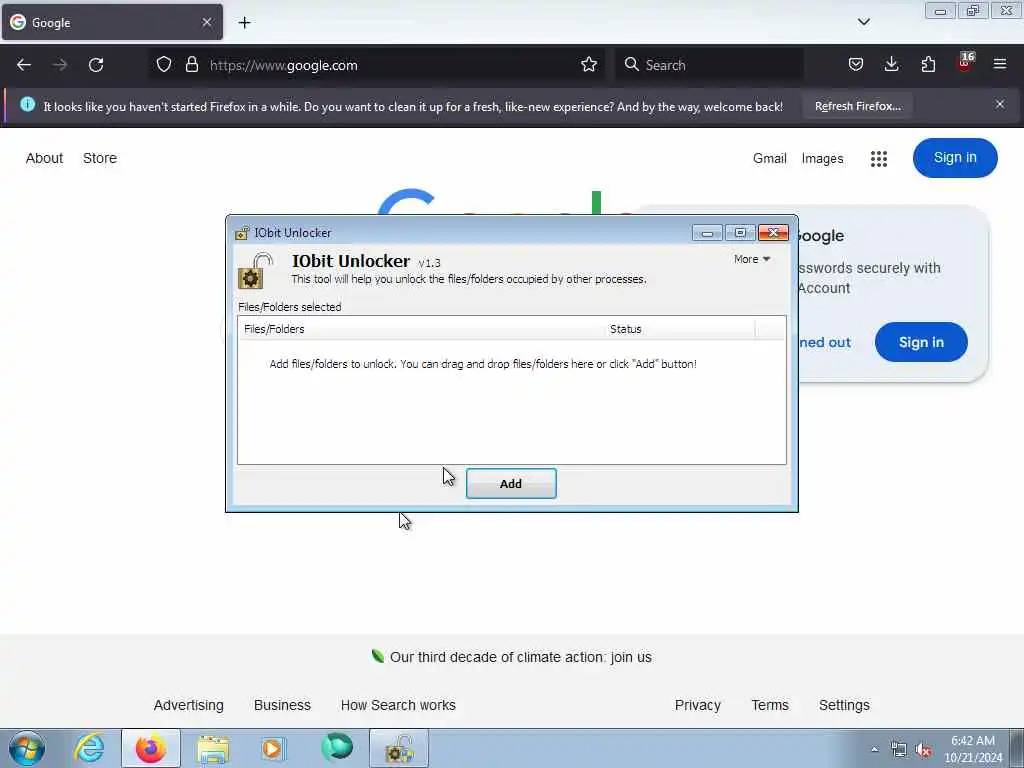Click the signed out link in promo card

point(824,342)
